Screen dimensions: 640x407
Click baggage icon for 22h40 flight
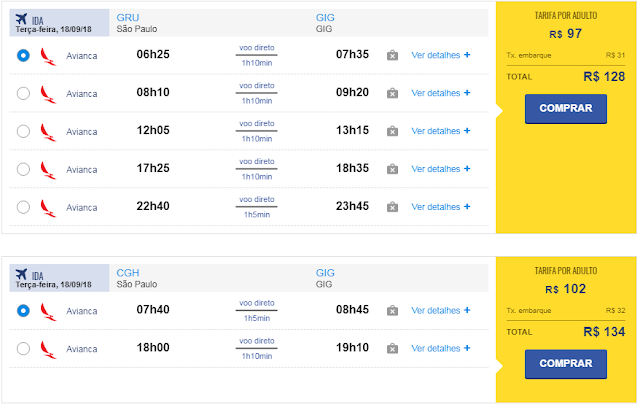[x=393, y=207]
